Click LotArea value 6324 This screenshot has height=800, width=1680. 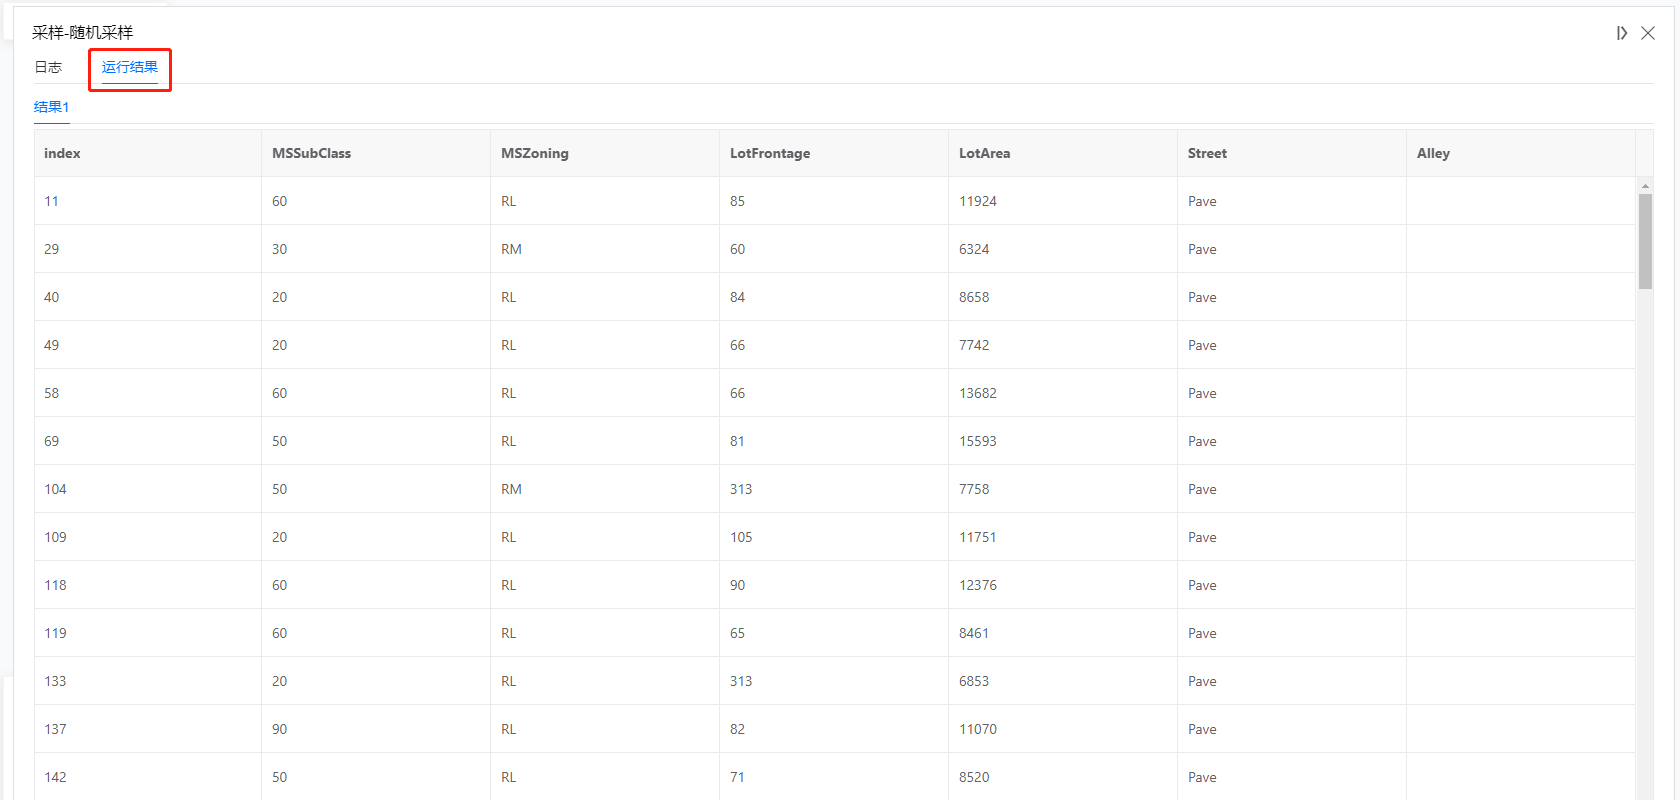pyautogui.click(x=974, y=249)
